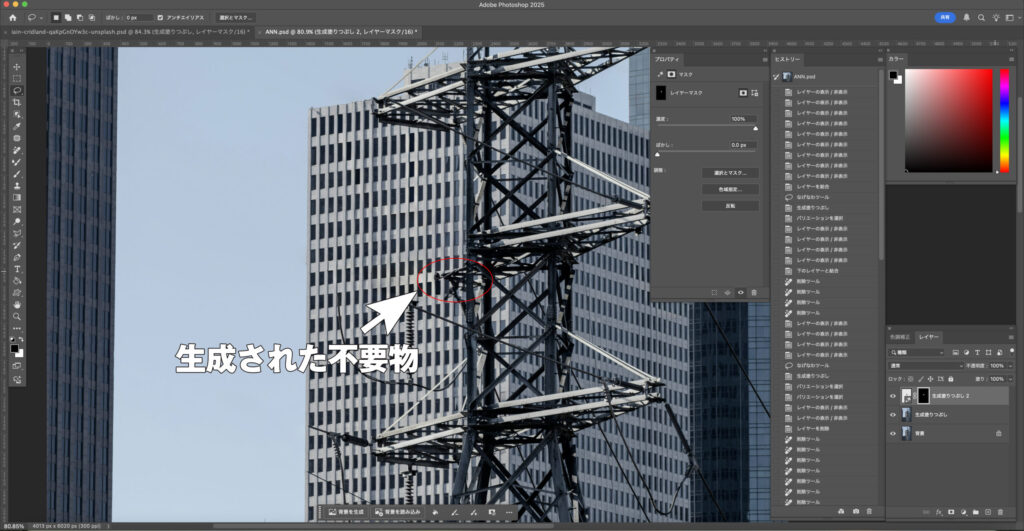The width and height of the screenshot is (1024, 531).
Task: Click 選択とマスク button in Properties panel
Action: click(730, 173)
